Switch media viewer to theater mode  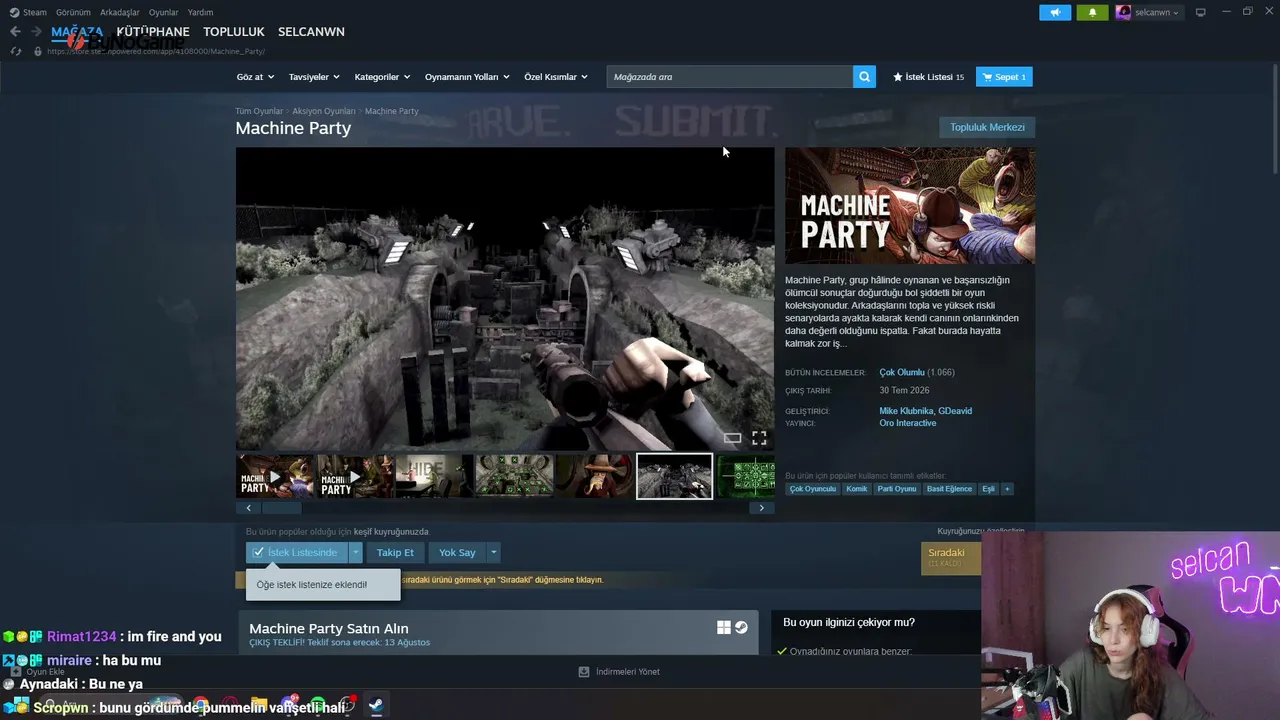733,438
